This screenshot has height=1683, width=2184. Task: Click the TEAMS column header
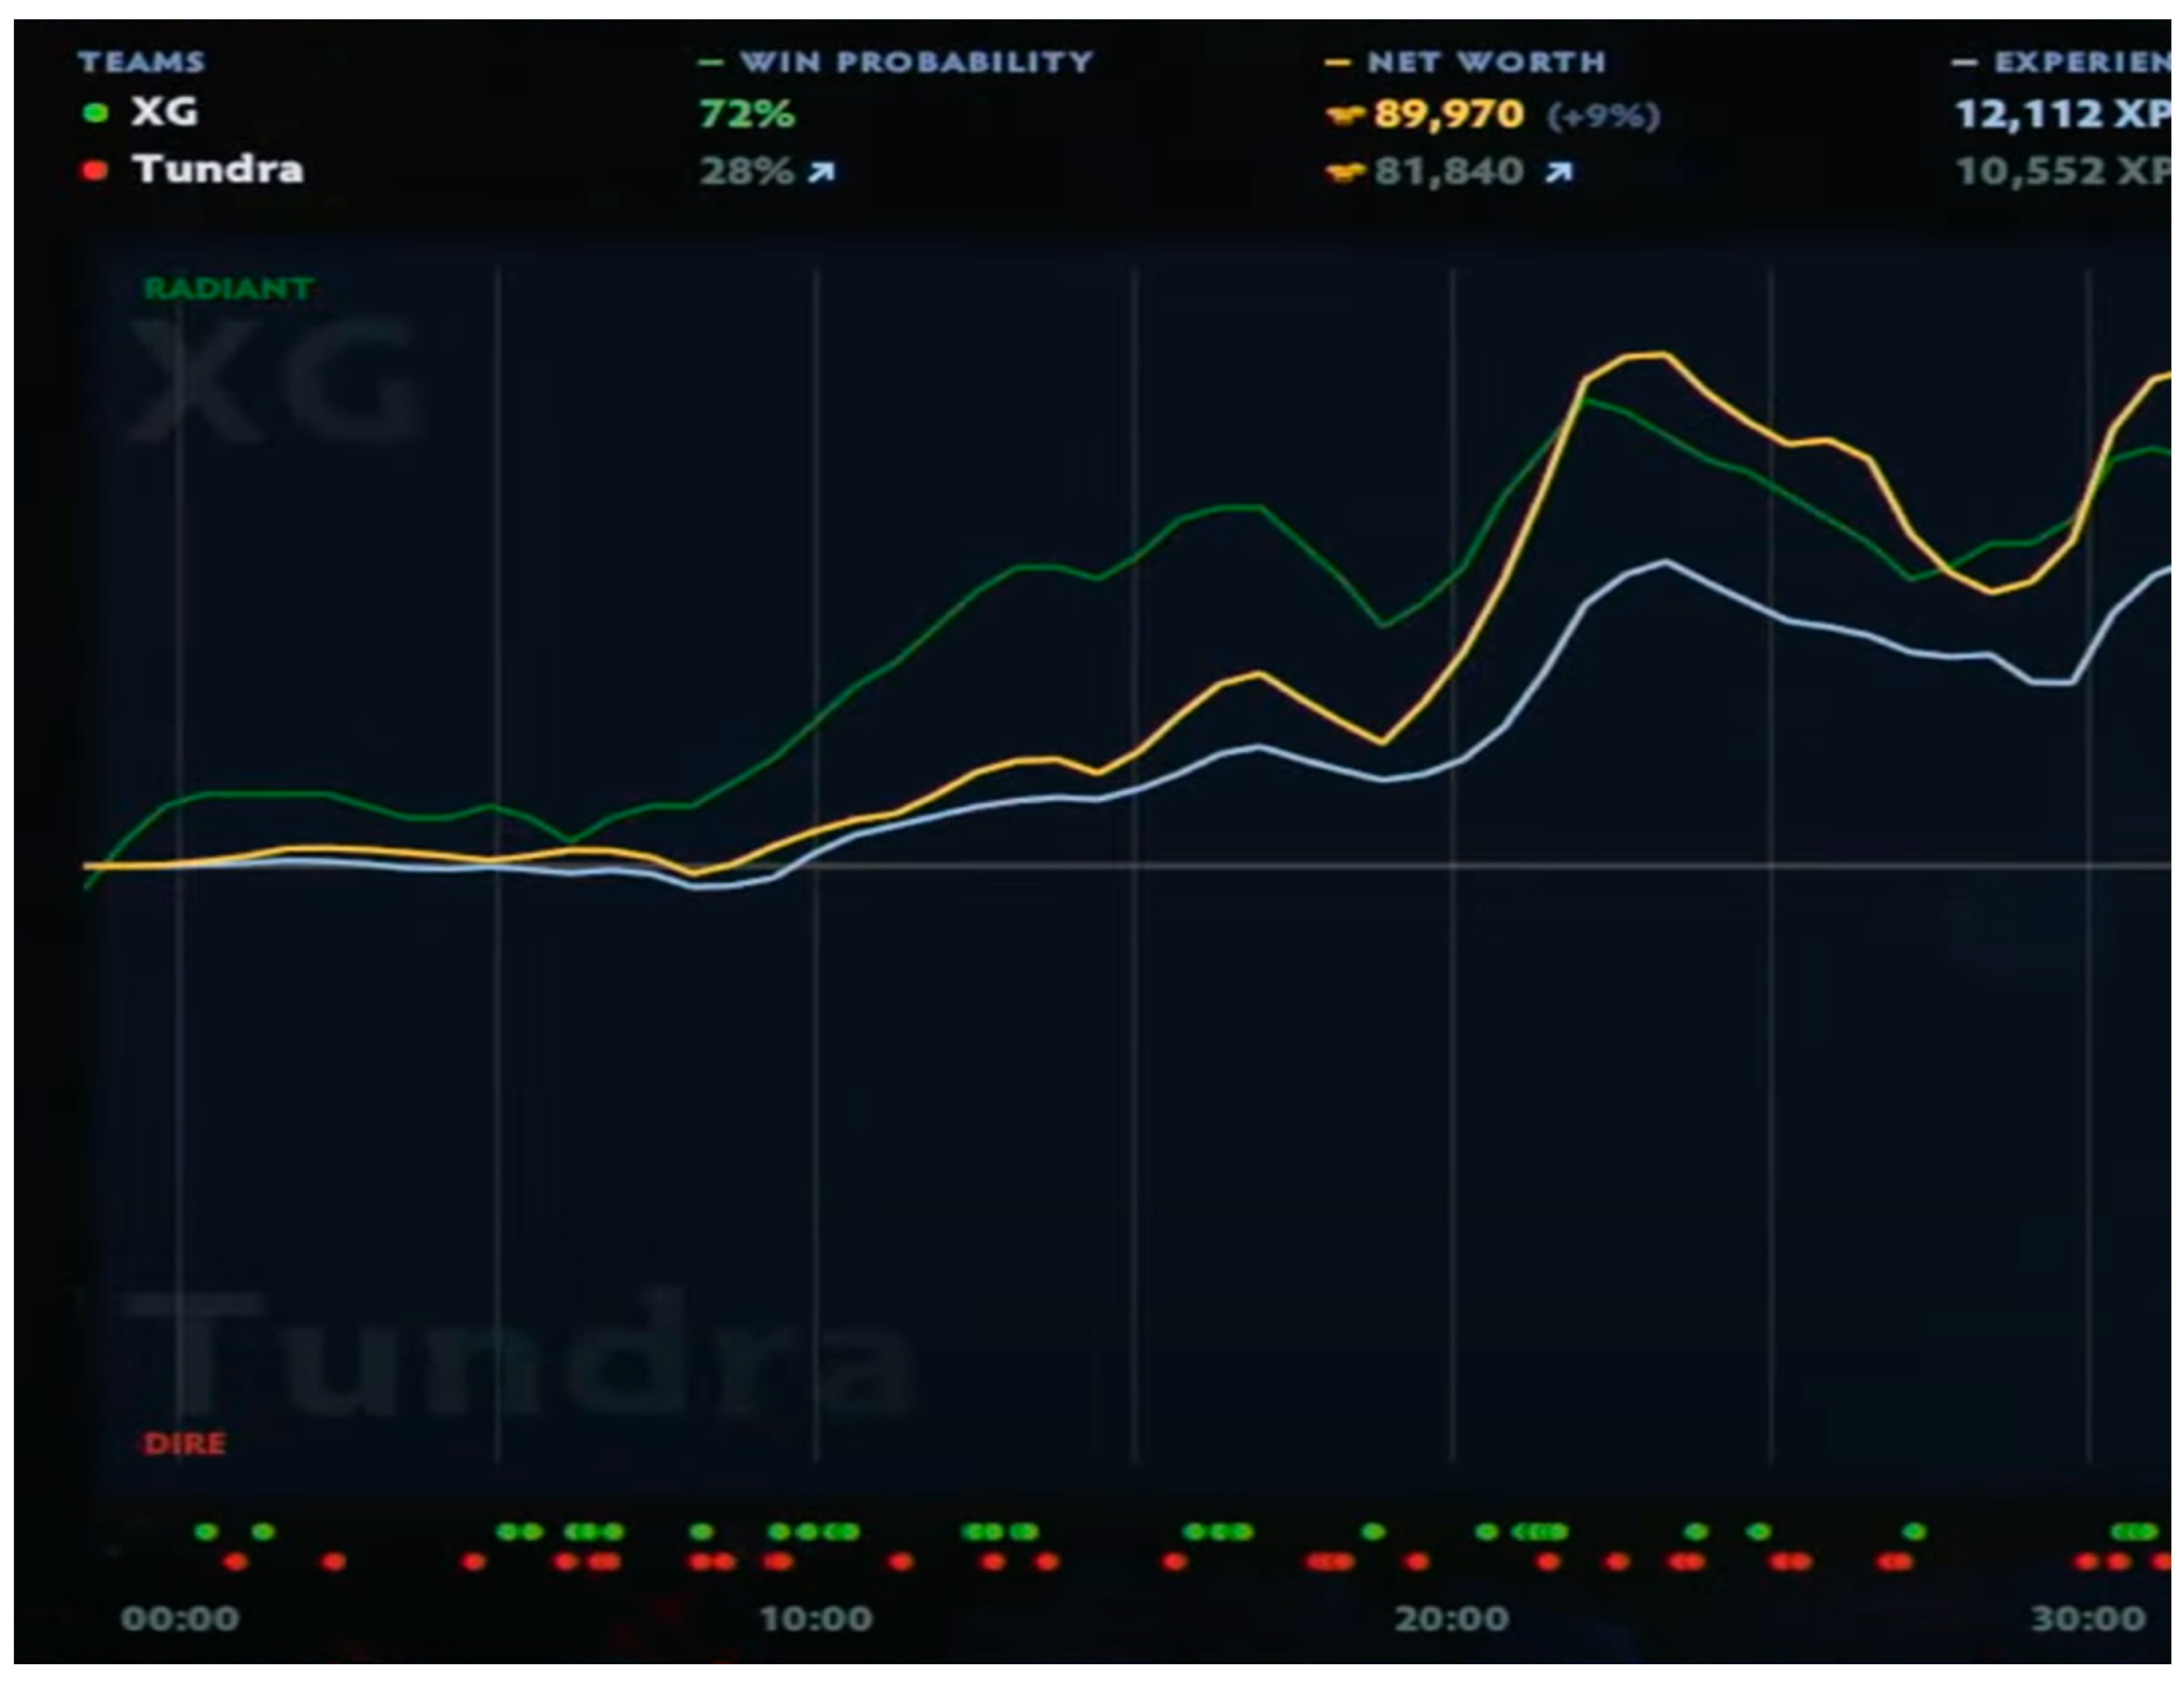coord(141,62)
